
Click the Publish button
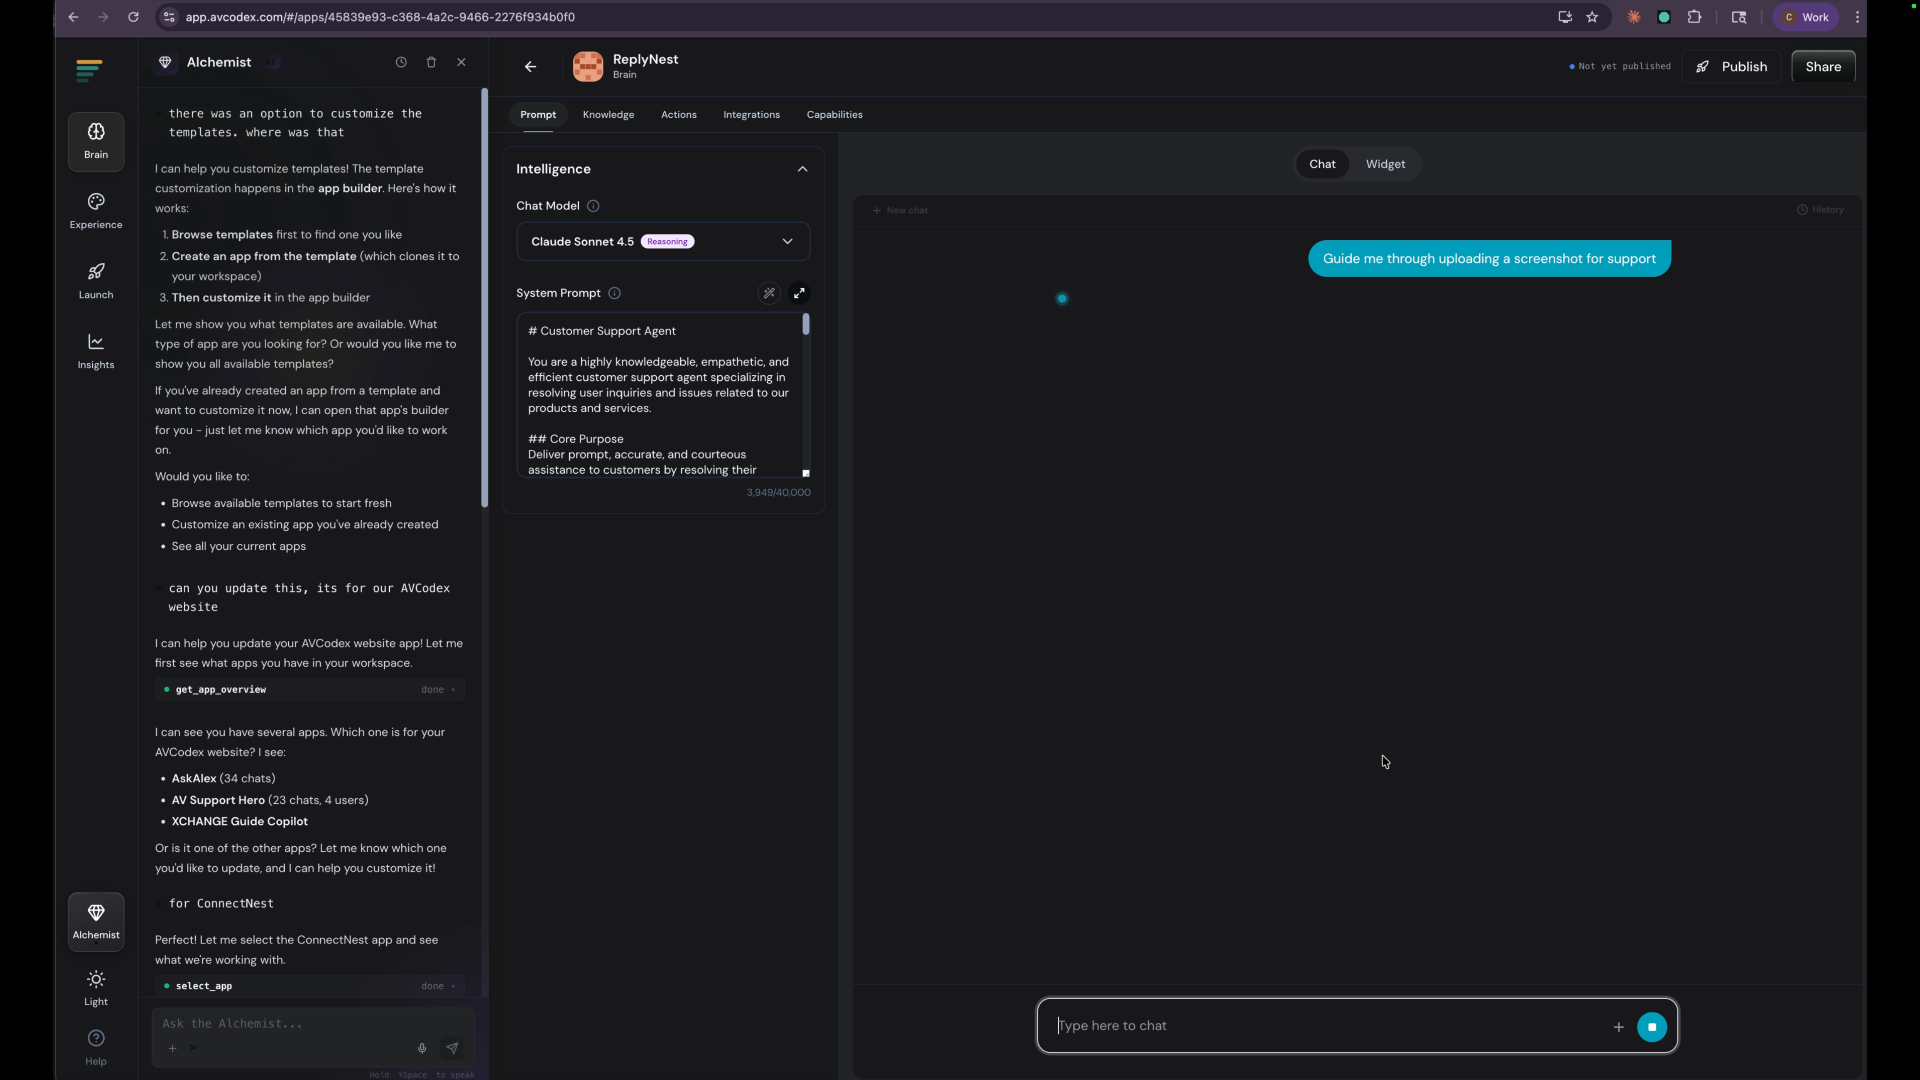(1731, 67)
